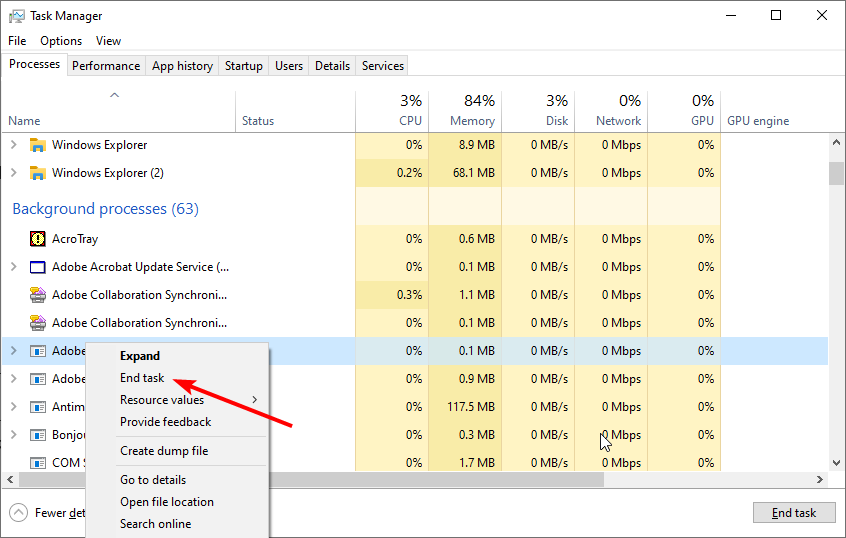The width and height of the screenshot is (846, 538).
Task: Click the vertical scrollbar down arrow
Action: click(836, 463)
